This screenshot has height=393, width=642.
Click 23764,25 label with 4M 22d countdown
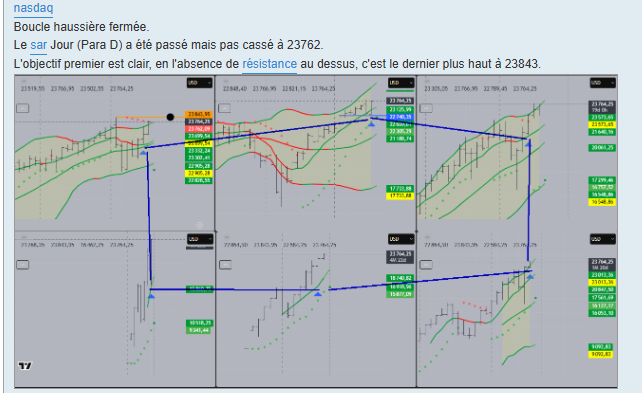[400, 257]
